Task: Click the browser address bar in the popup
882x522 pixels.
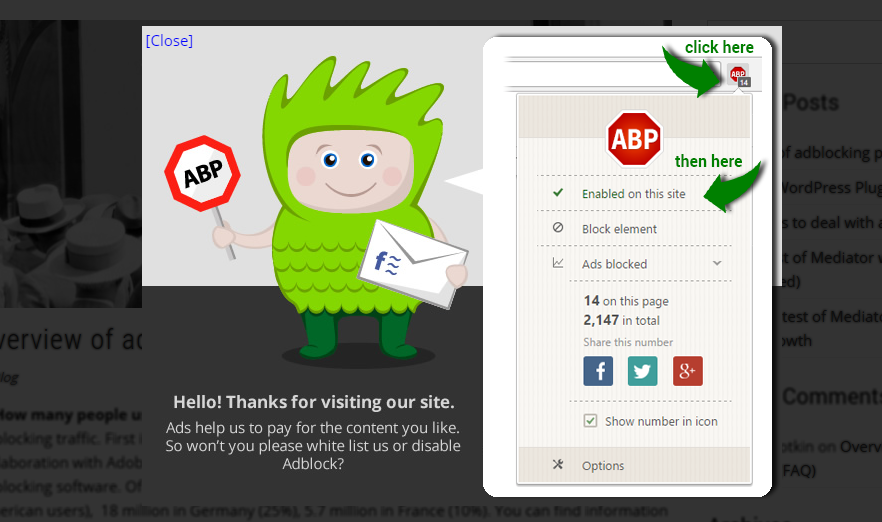Action: 613,74
